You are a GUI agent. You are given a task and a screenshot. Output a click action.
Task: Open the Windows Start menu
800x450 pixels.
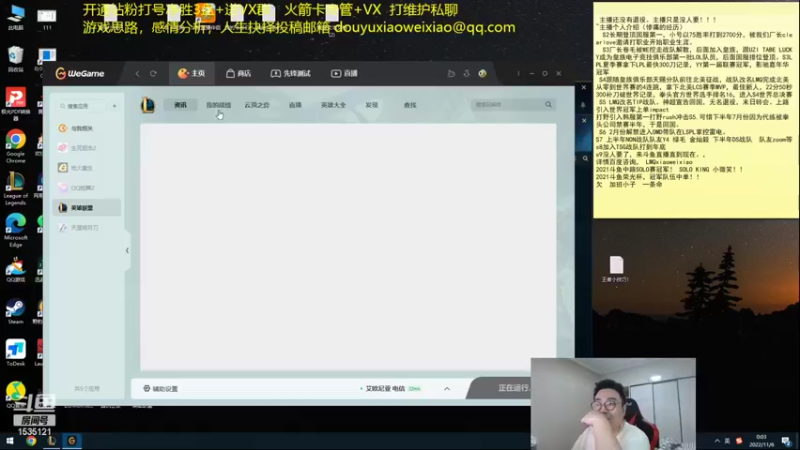click(x=10, y=441)
